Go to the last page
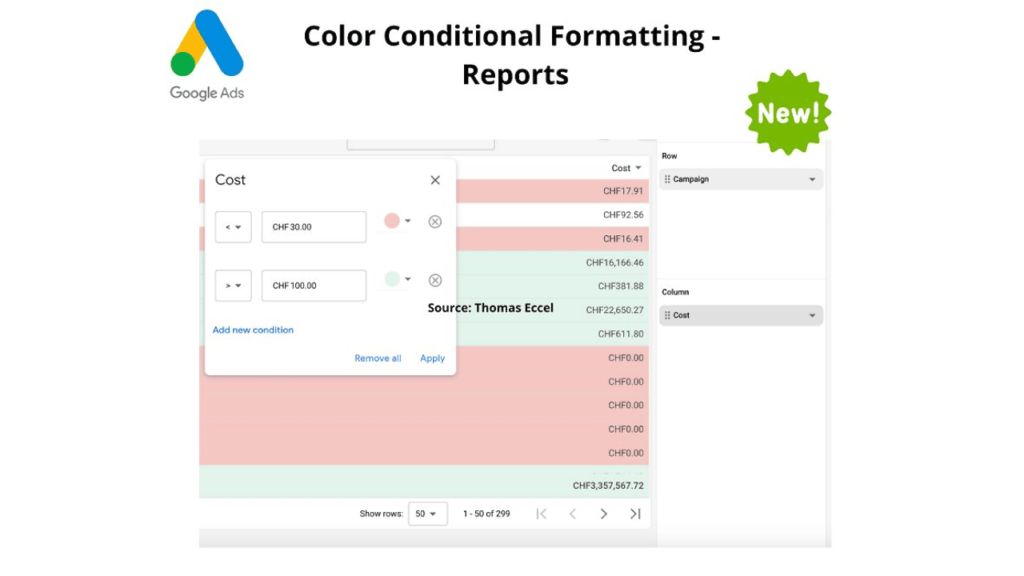This screenshot has width=1024, height=576. (x=635, y=514)
